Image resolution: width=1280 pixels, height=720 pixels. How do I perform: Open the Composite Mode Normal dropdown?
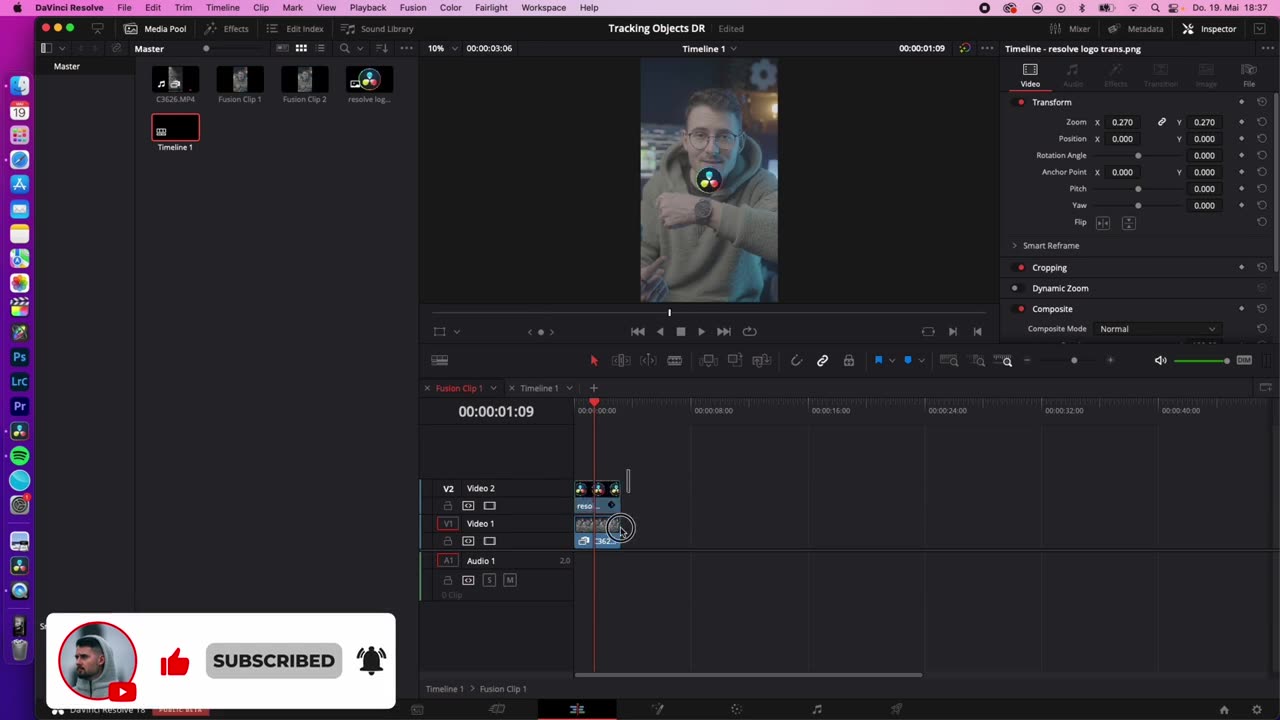(1158, 329)
